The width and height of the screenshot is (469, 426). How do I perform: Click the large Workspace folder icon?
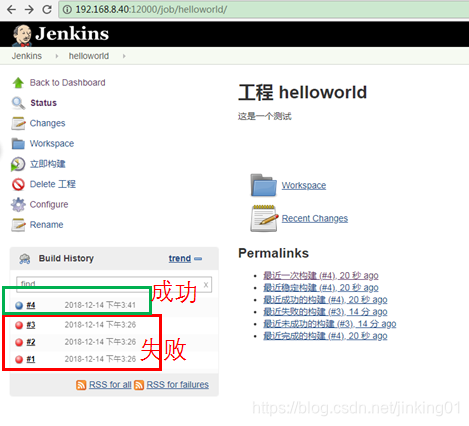click(264, 185)
